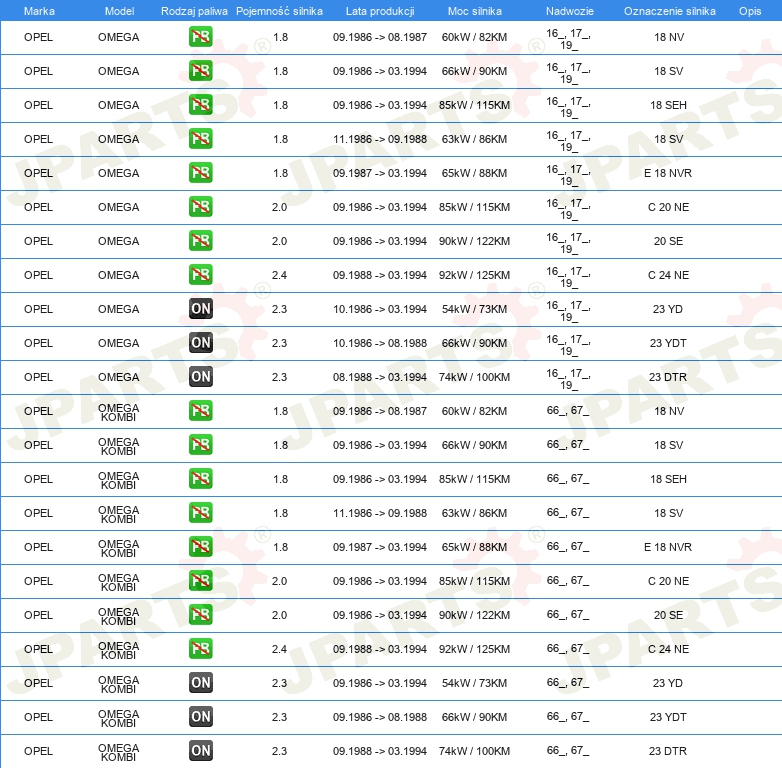Click the Opis column header
This screenshot has width=782, height=768.
click(750, 11)
